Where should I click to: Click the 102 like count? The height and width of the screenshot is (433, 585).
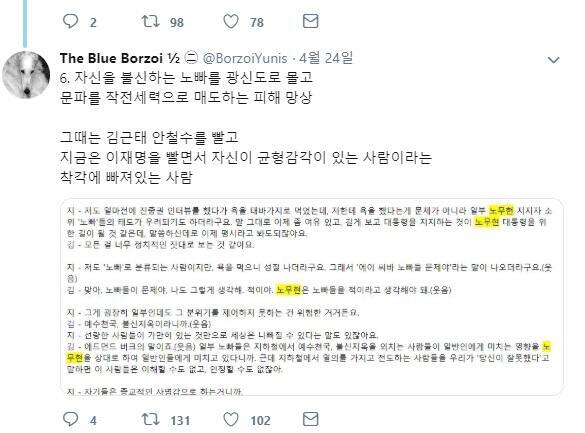(260, 421)
